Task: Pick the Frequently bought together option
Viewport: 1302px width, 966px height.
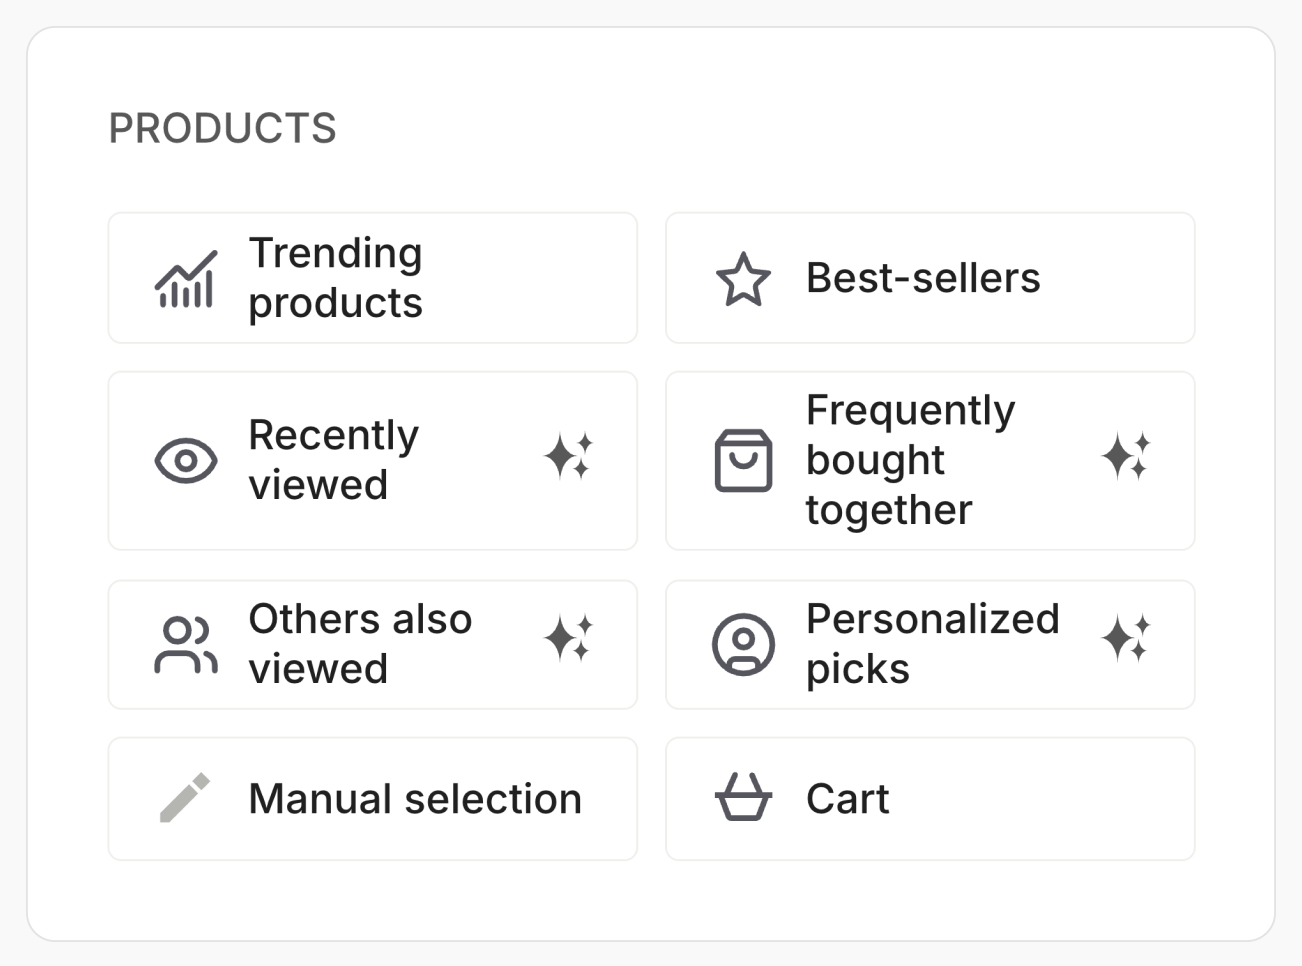Action: [x=930, y=460]
